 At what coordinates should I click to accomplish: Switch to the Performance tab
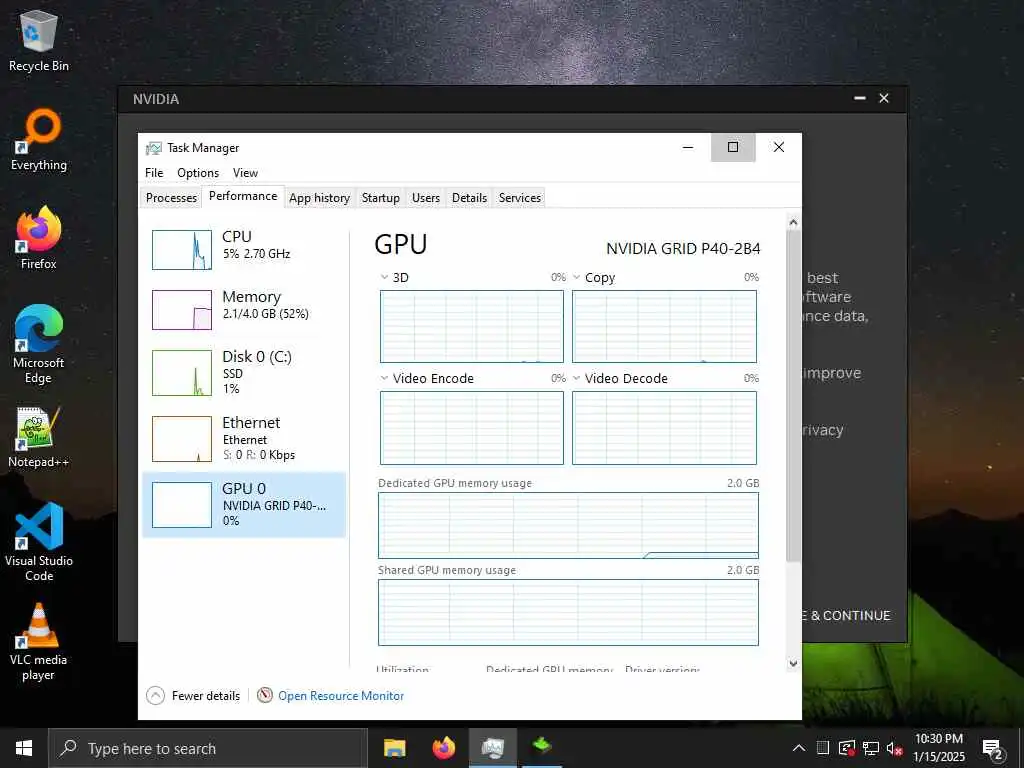pyautogui.click(x=243, y=197)
